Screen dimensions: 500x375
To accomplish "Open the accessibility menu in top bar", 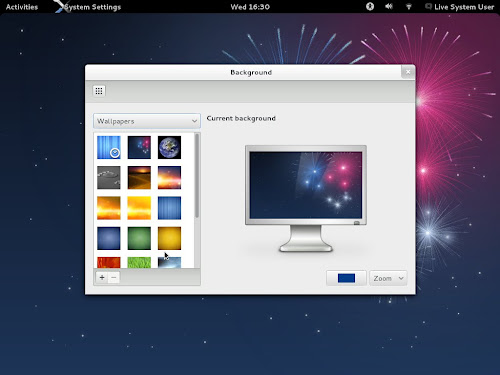I will pos(370,6).
